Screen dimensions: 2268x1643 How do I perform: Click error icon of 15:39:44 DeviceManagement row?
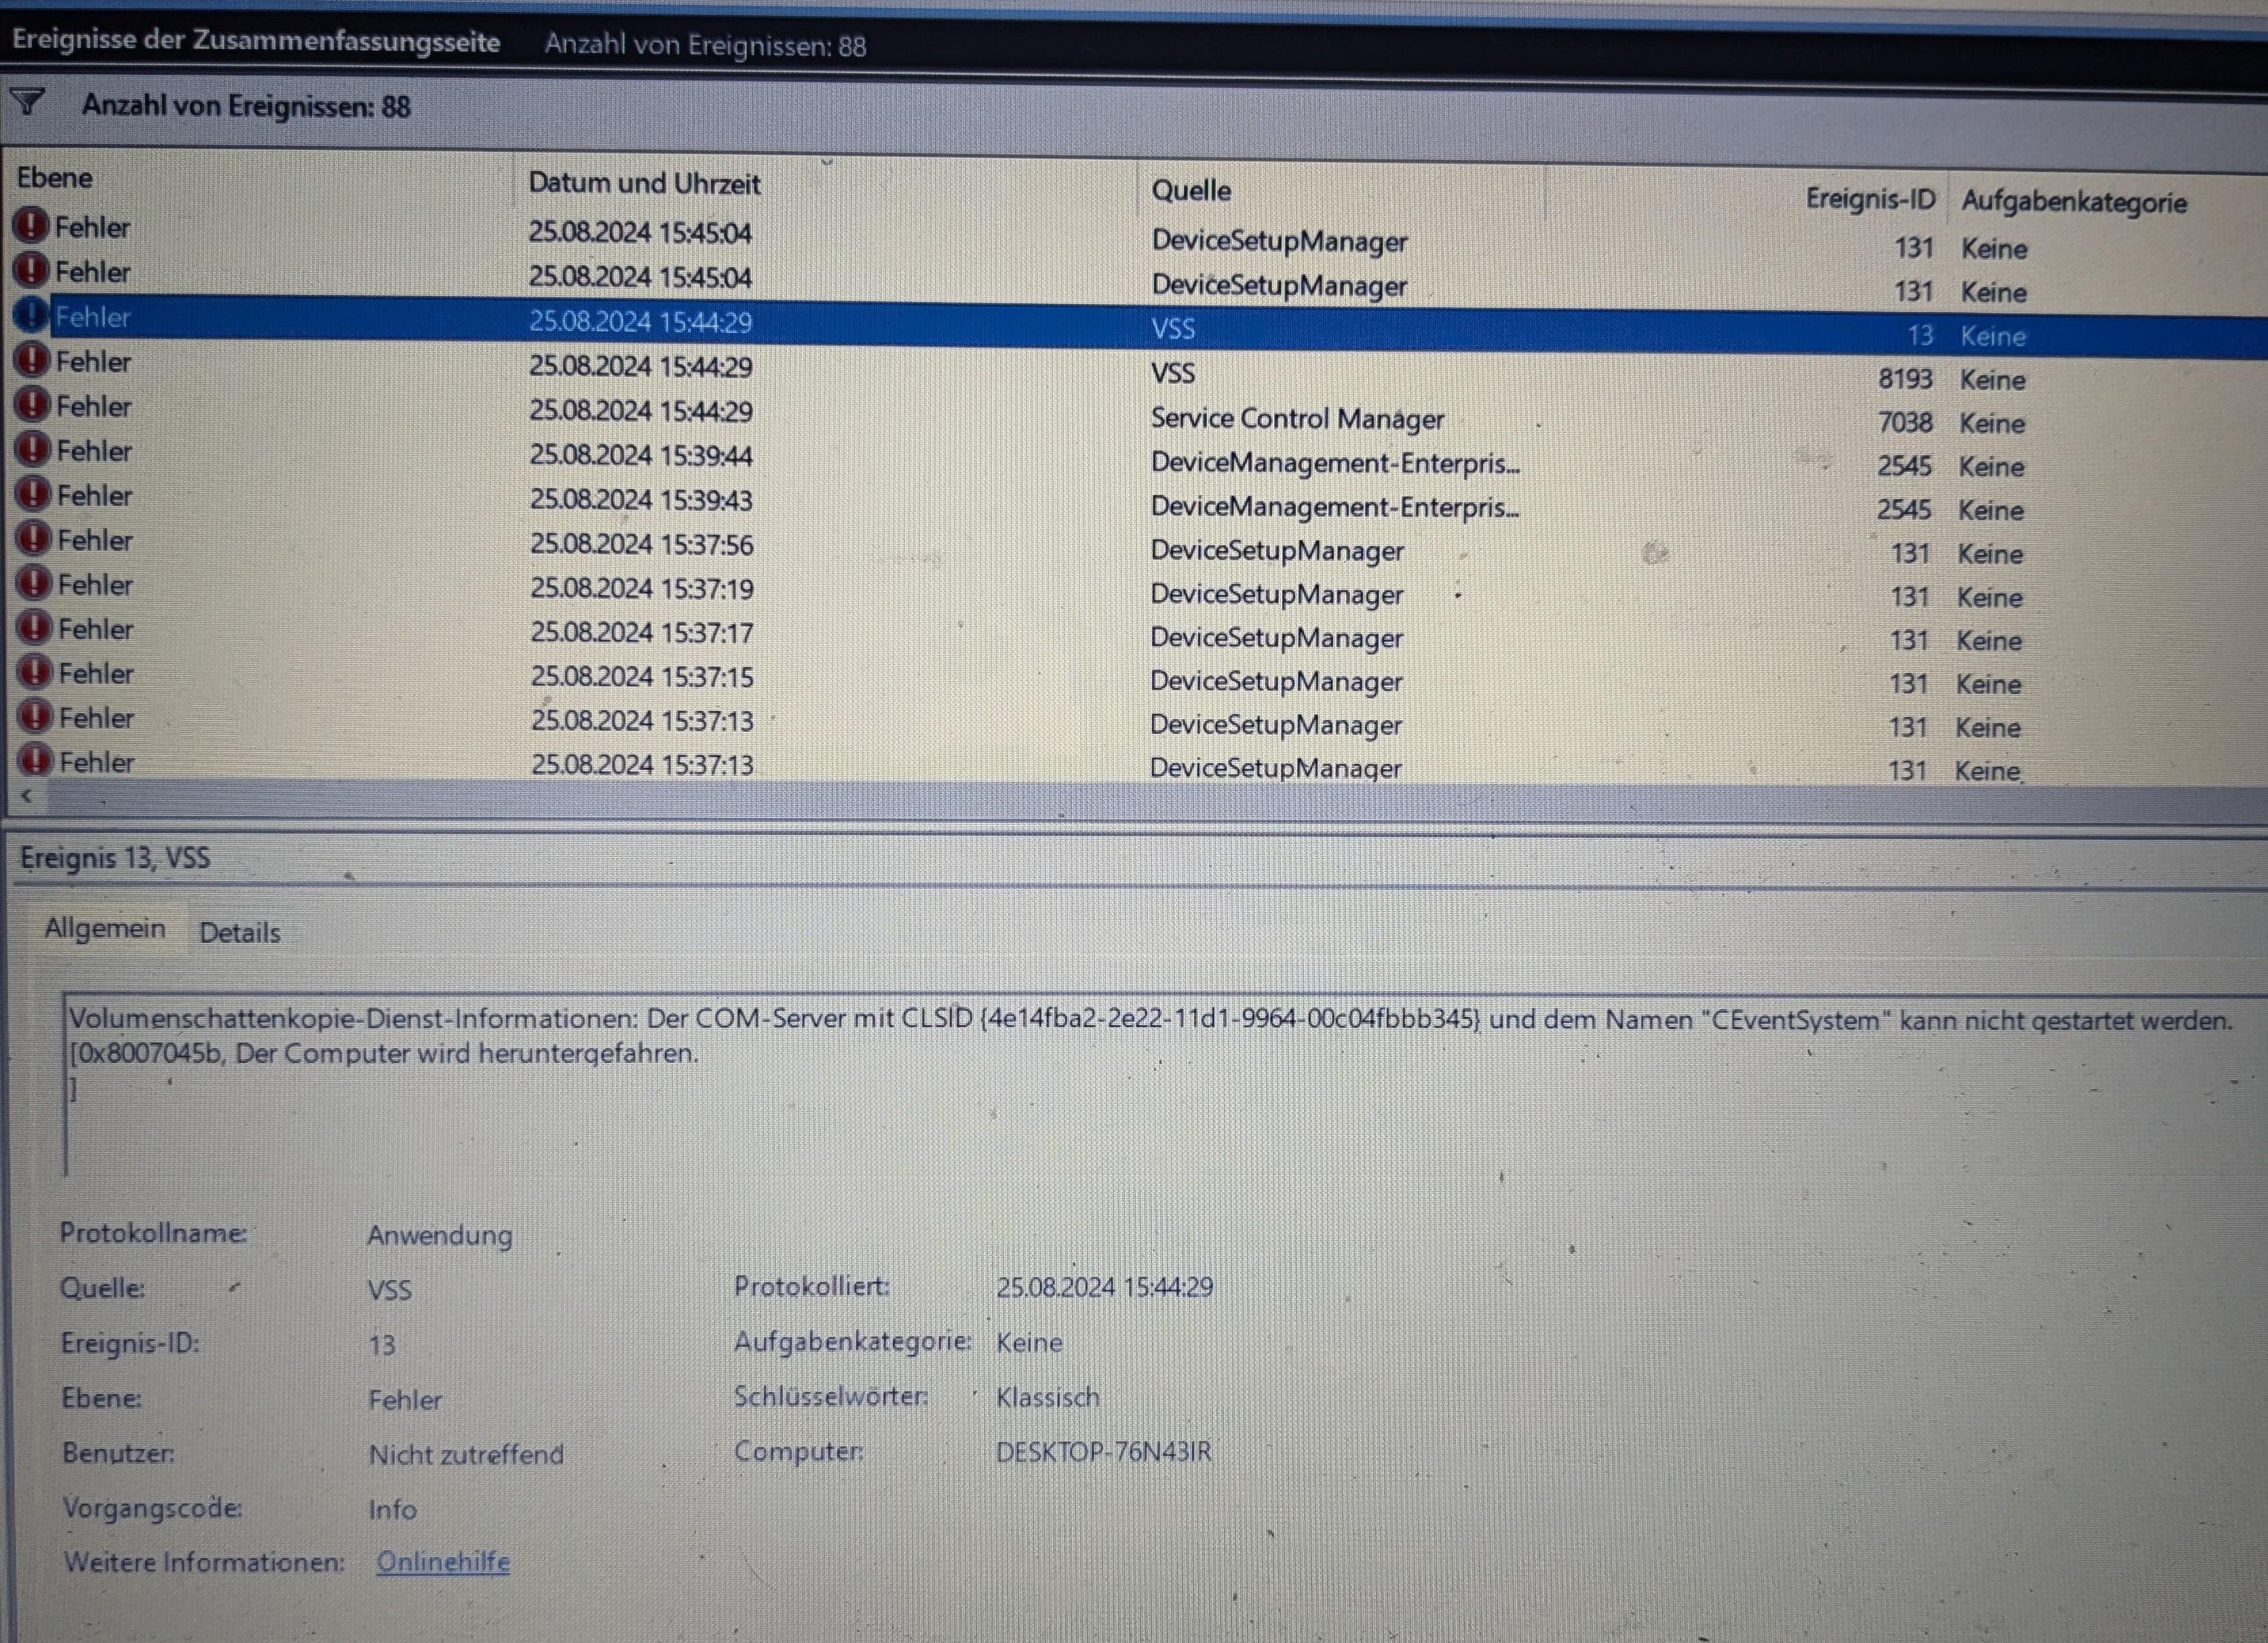(x=33, y=449)
